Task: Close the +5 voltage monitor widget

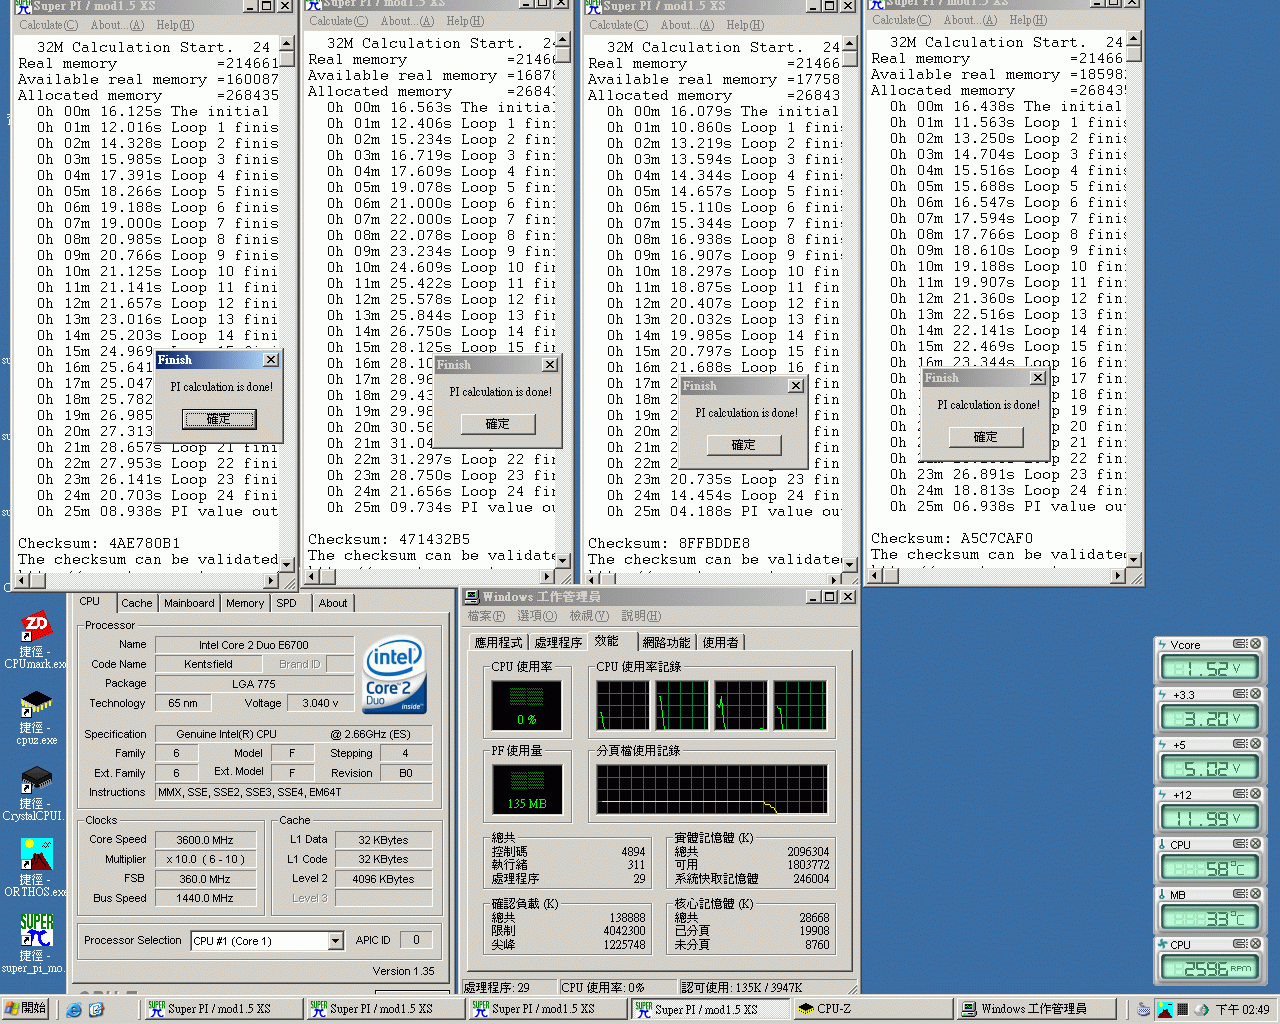Action: (1256, 744)
